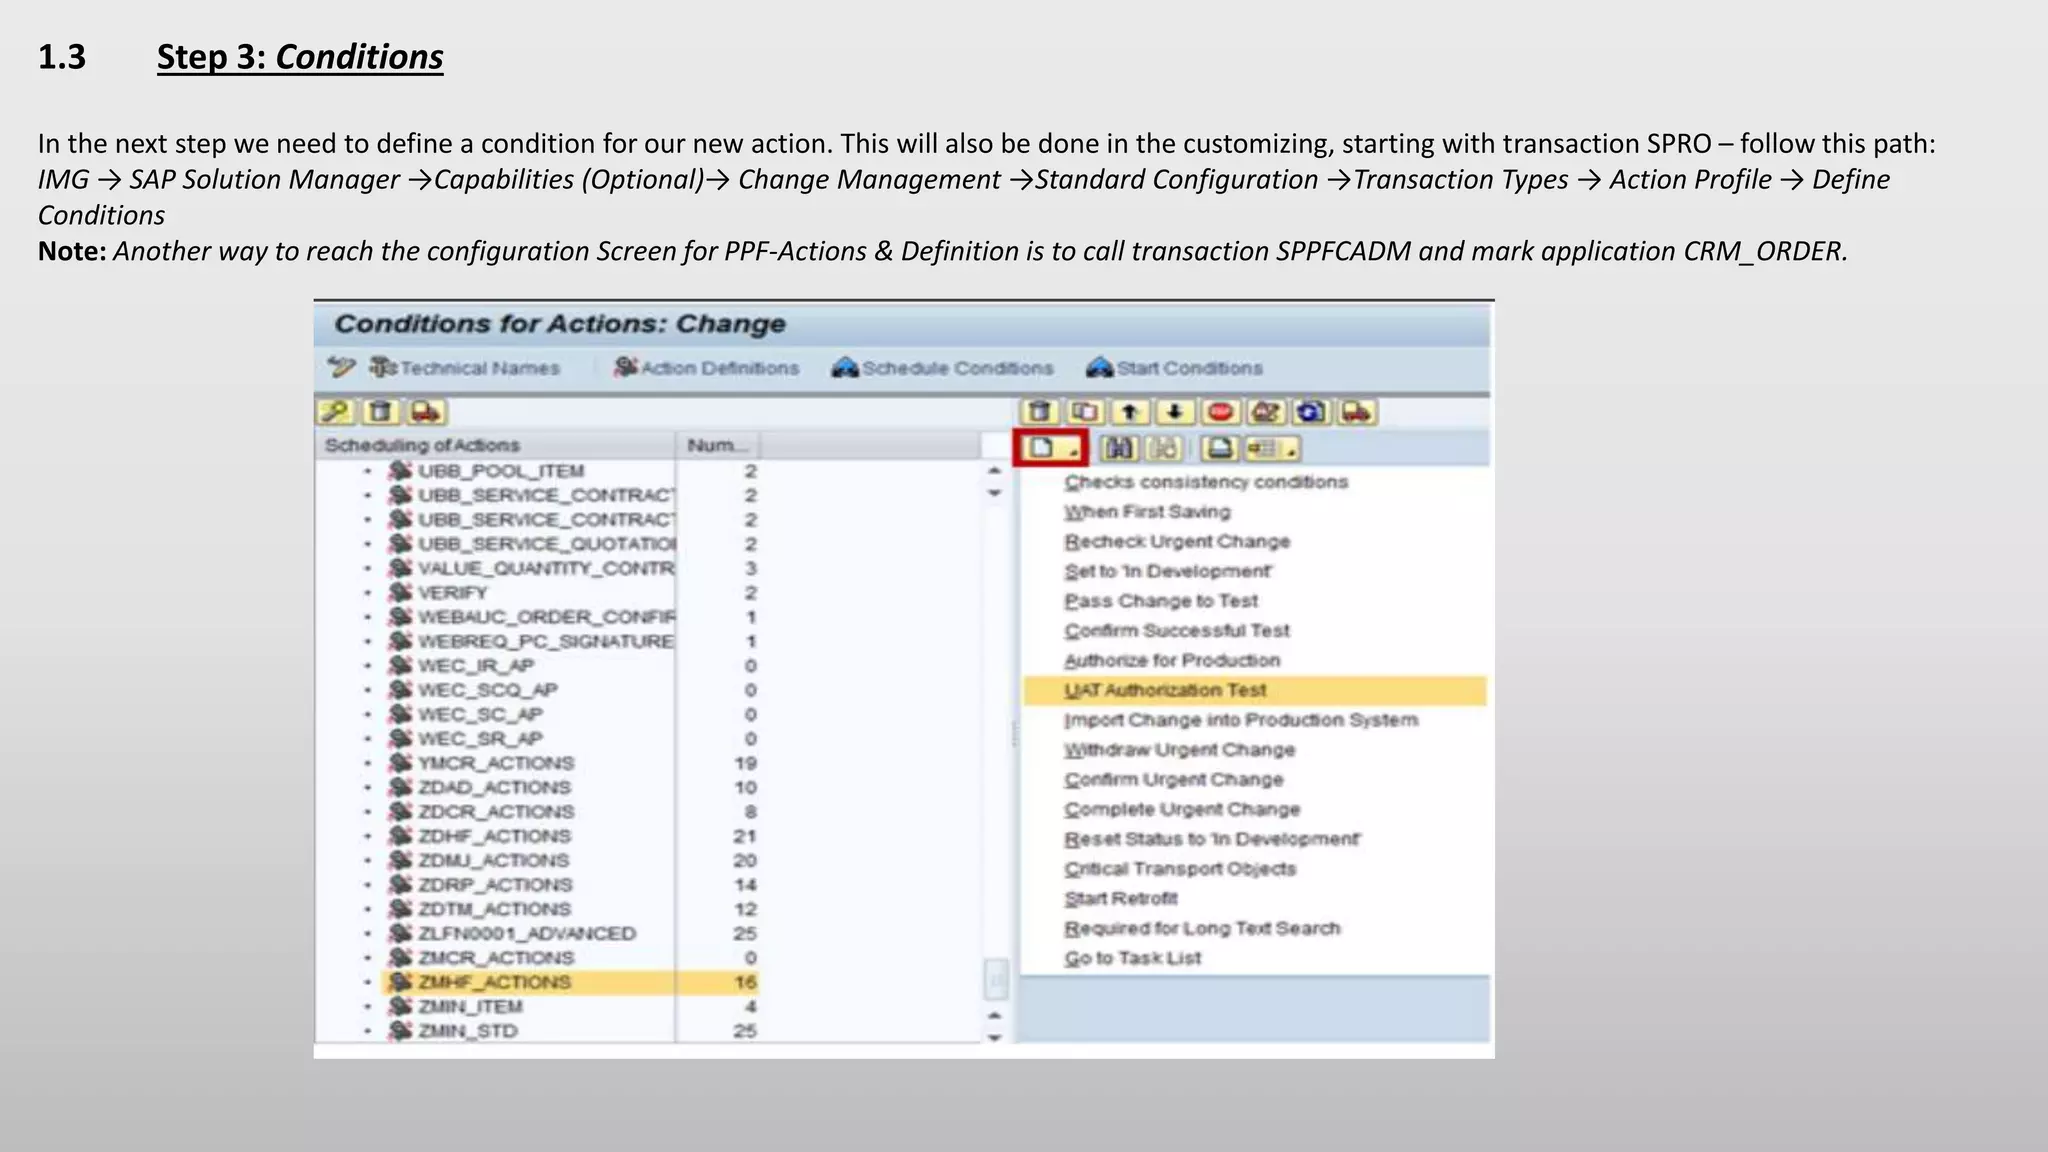
Task: Click the print icon in right toolbar
Action: [x=1220, y=449]
